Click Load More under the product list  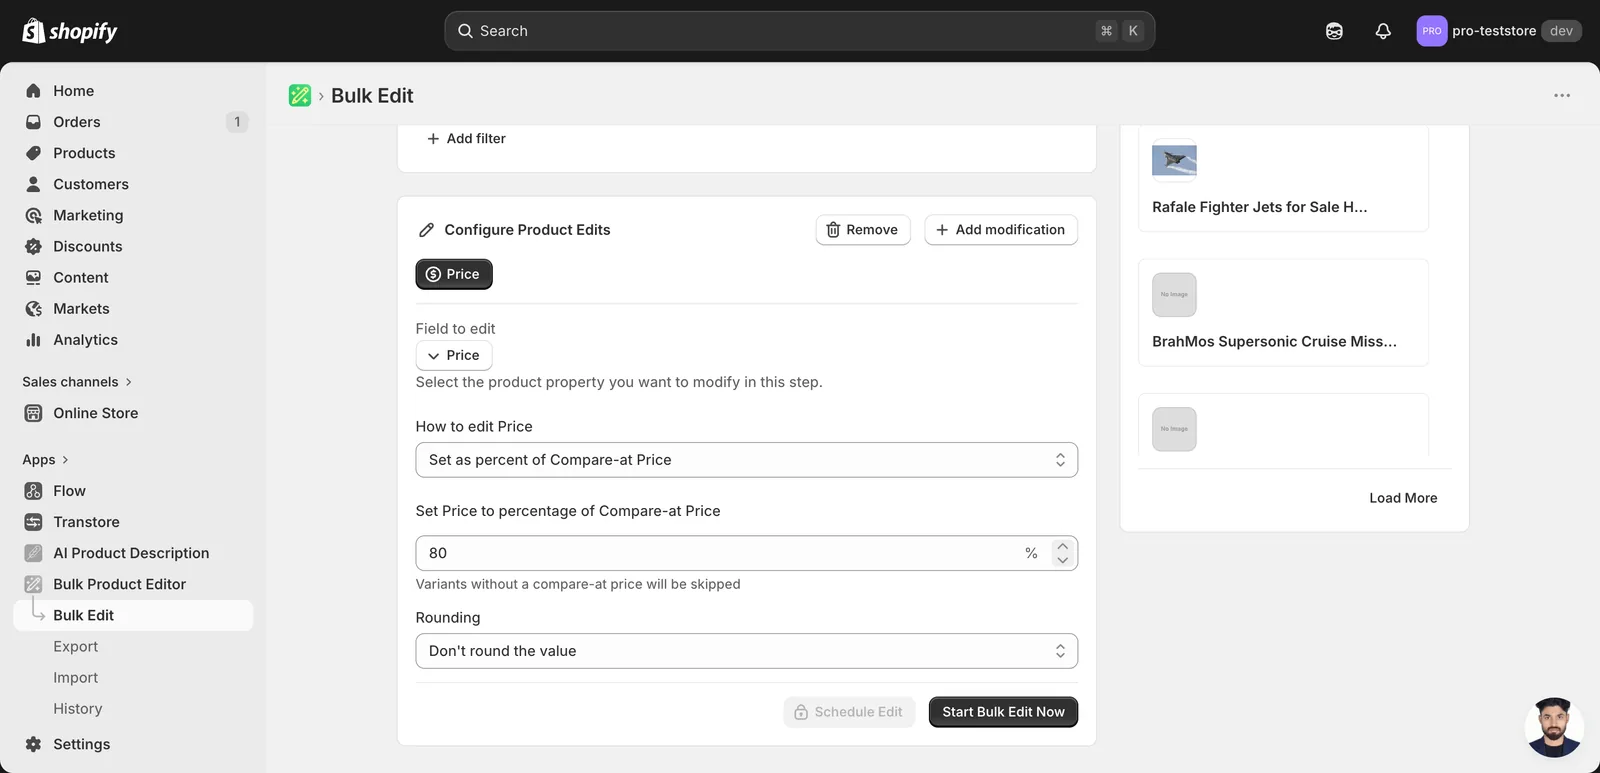click(x=1403, y=498)
